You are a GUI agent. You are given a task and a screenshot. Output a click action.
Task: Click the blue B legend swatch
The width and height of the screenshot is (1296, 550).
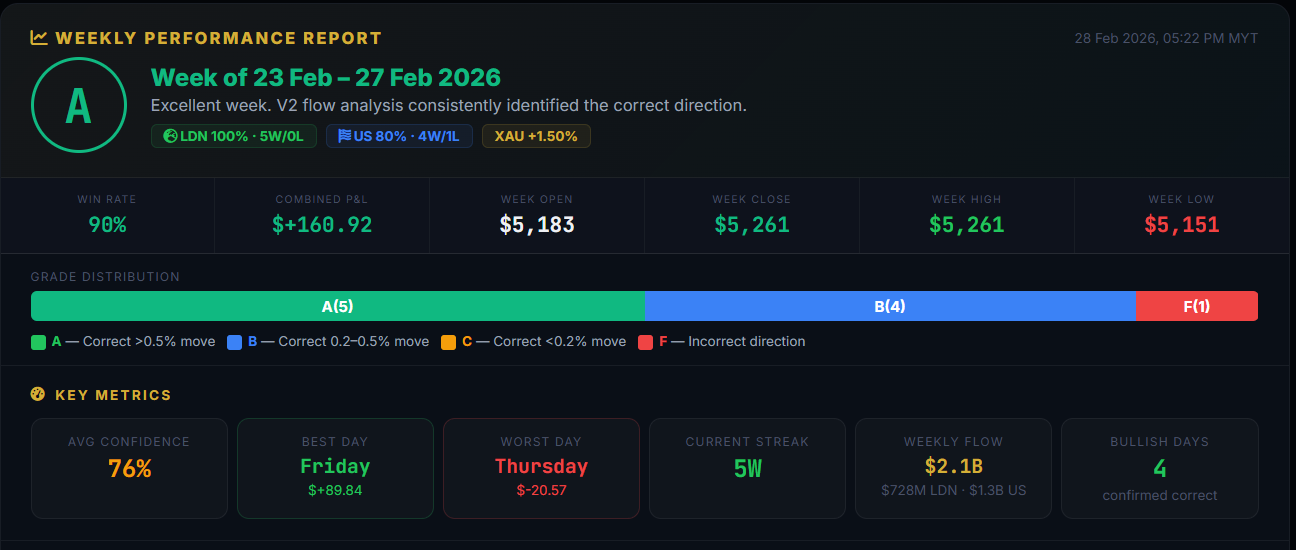(235, 342)
